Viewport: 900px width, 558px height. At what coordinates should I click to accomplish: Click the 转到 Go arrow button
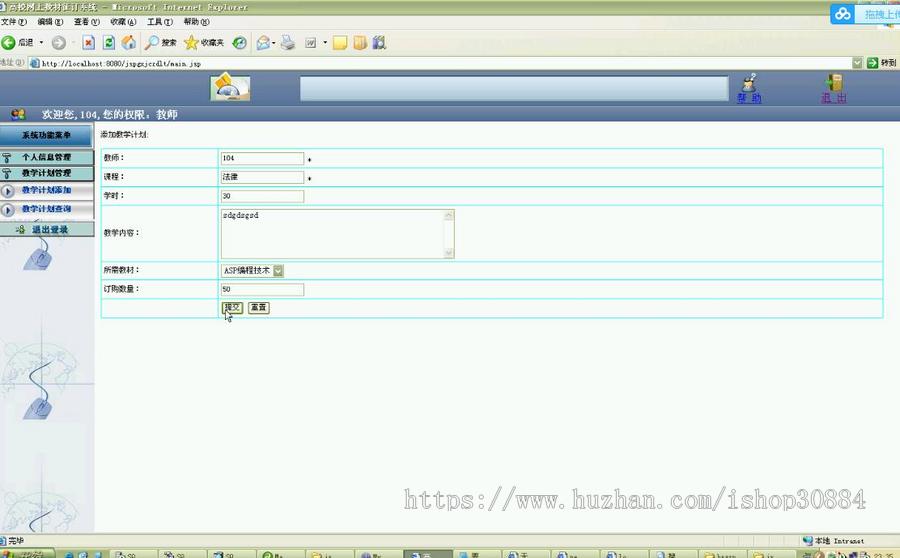881,63
